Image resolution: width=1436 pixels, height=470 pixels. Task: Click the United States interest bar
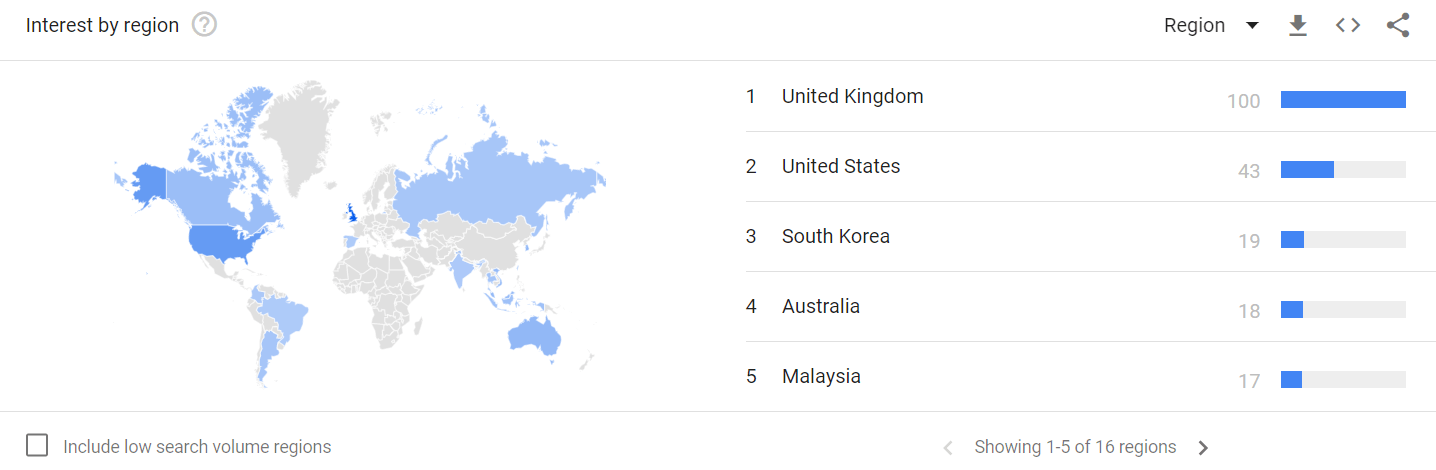[x=1343, y=170]
